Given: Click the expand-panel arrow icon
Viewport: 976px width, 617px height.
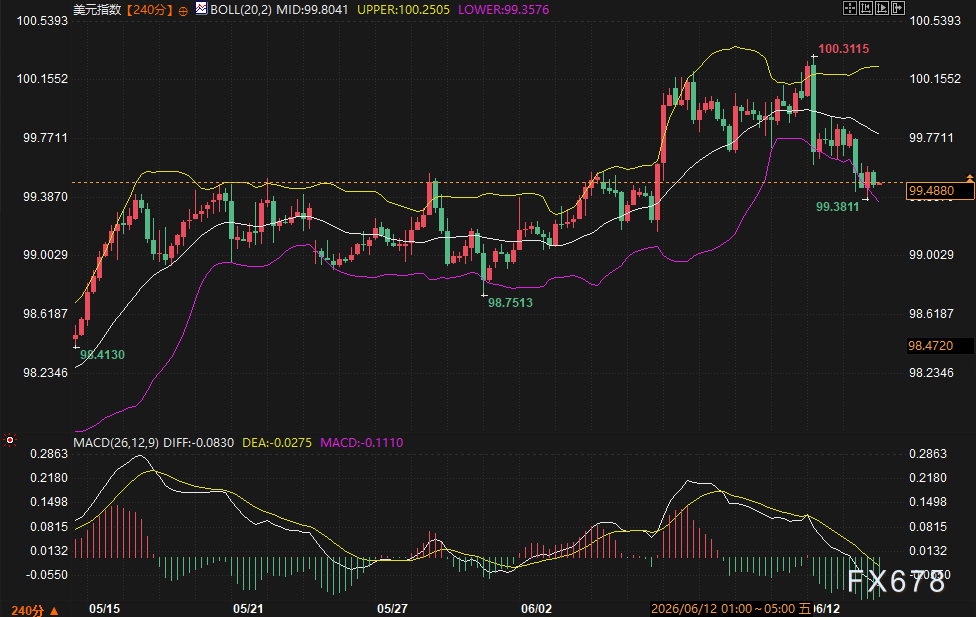Looking at the screenshot, I should (898, 8).
